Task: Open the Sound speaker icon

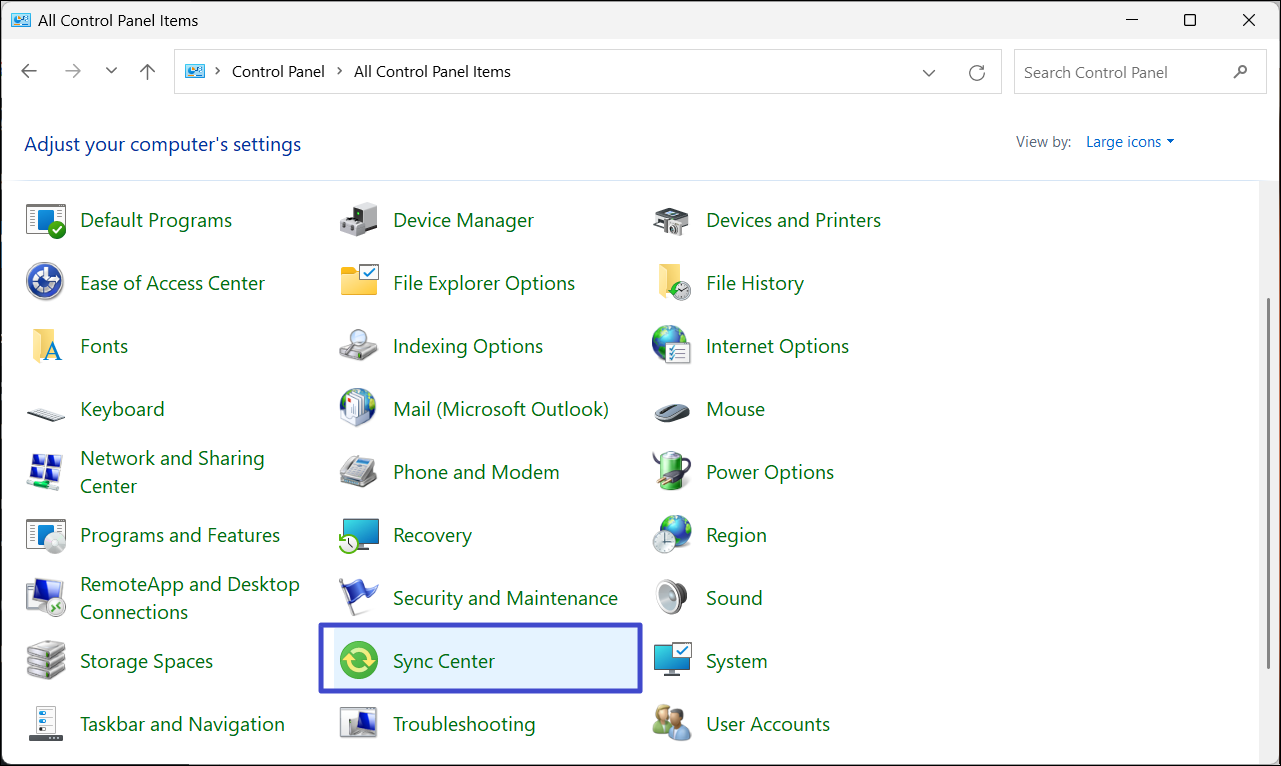Action: pos(671,598)
